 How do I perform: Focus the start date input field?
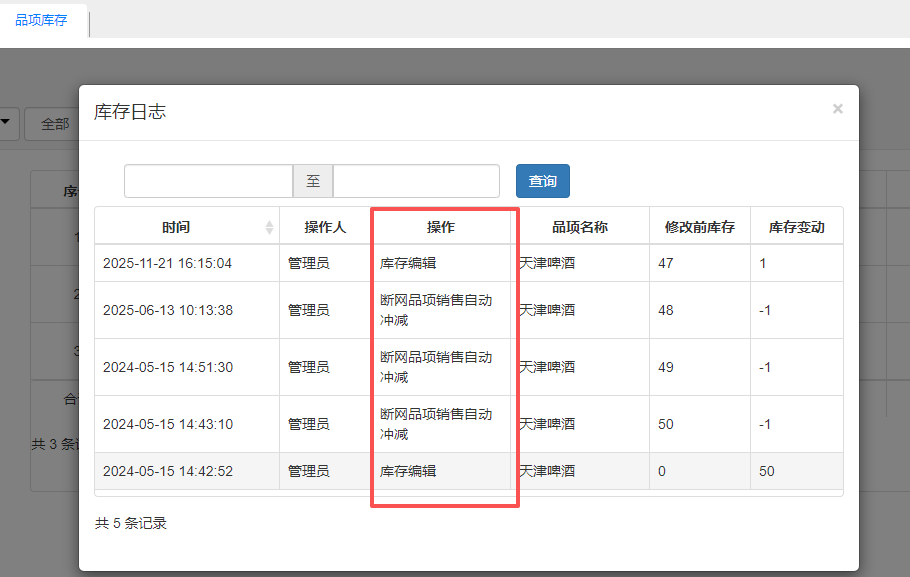208,181
